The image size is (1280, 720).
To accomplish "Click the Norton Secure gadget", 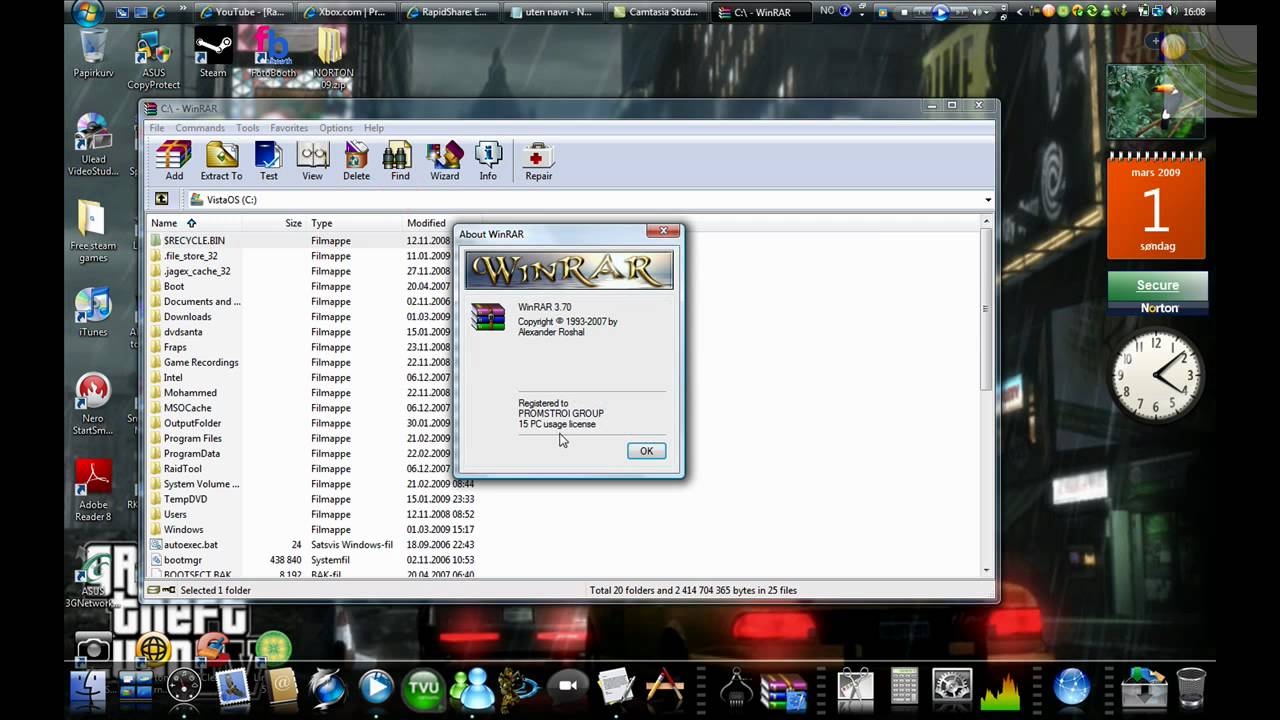I will (1157, 294).
